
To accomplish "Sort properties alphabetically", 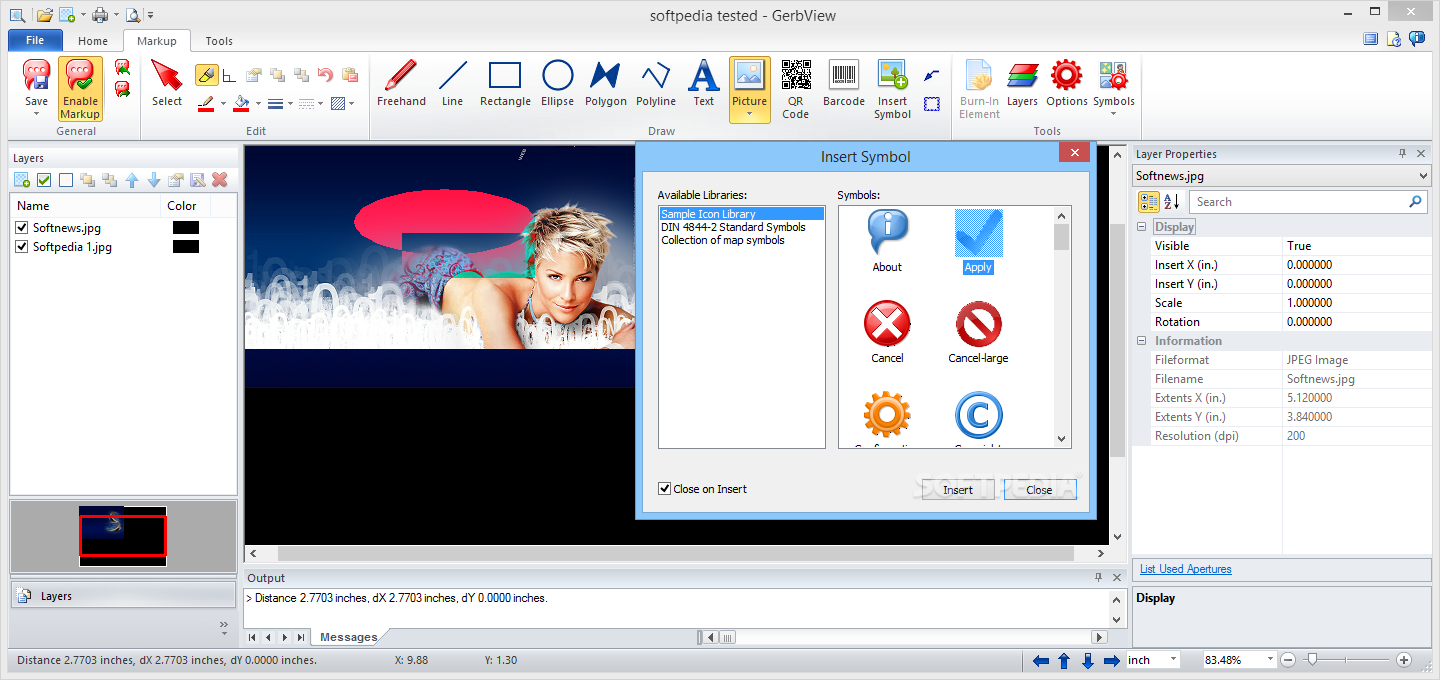I will 1171,202.
